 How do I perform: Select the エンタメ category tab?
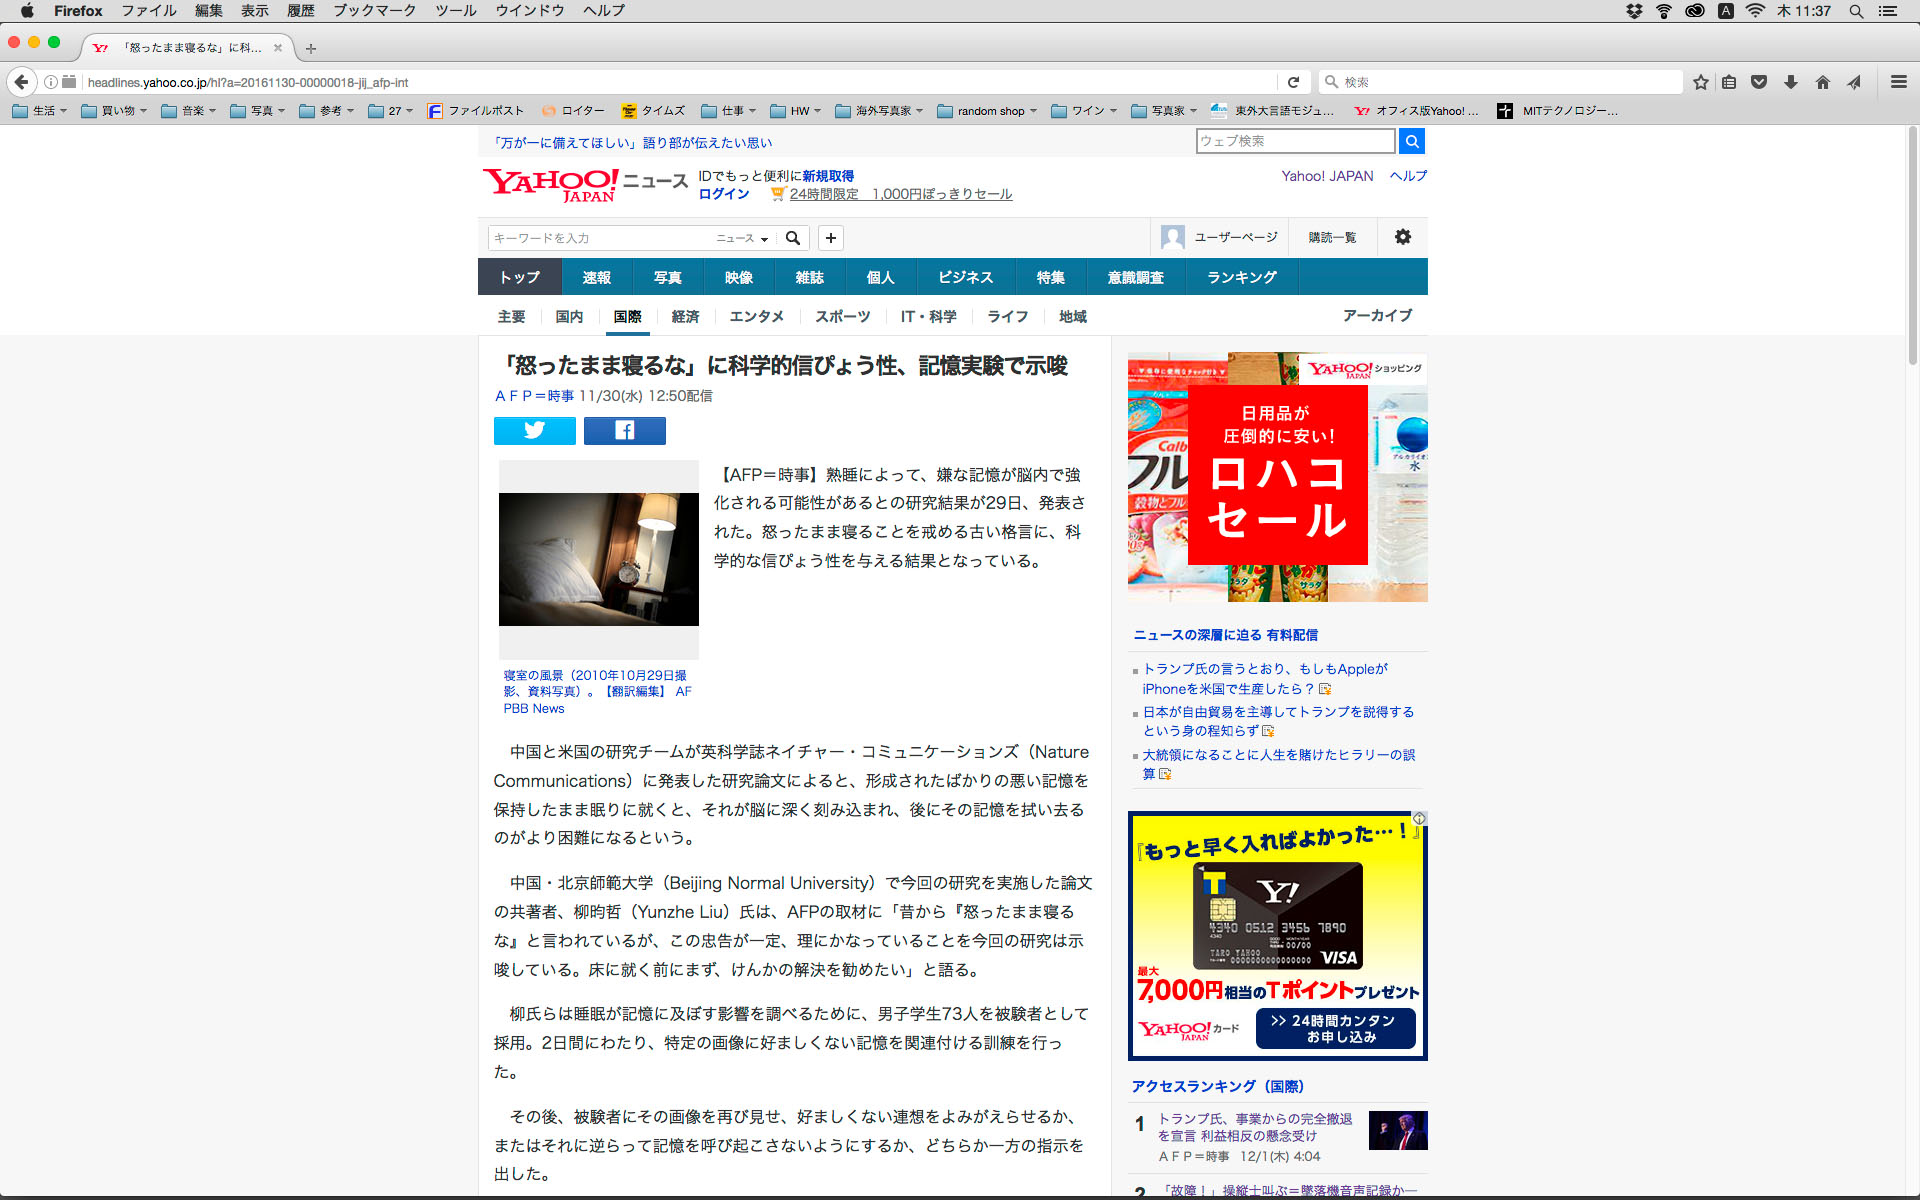coord(756,316)
